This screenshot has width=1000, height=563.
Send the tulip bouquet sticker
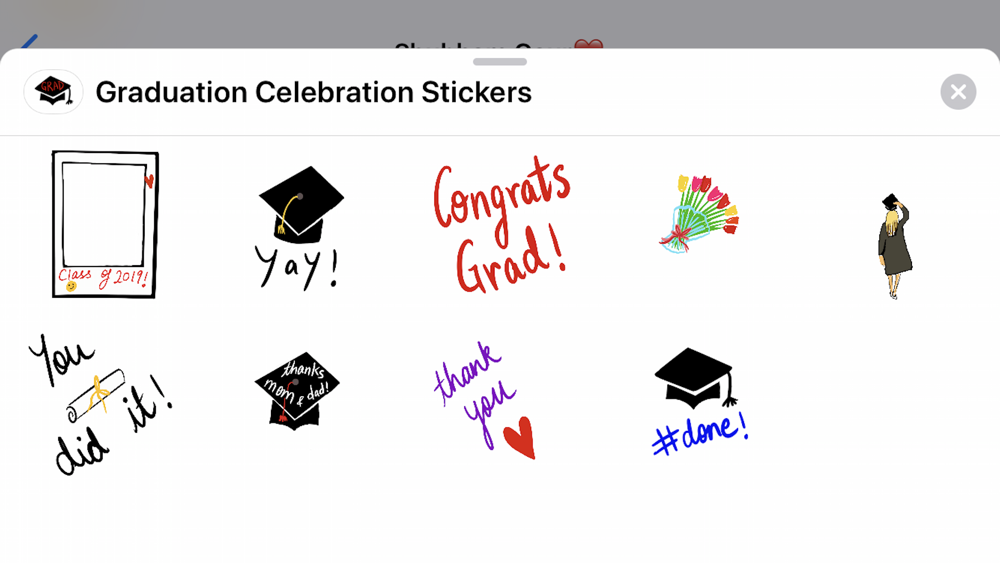pyautogui.click(x=699, y=214)
